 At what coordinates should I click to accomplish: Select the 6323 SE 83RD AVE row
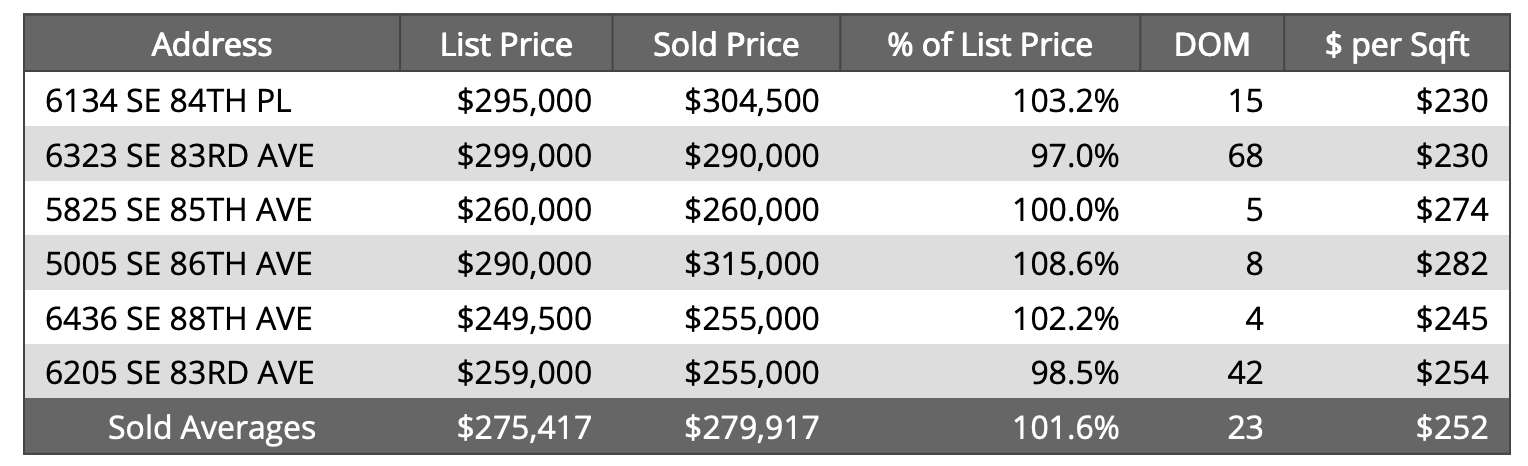point(179,155)
